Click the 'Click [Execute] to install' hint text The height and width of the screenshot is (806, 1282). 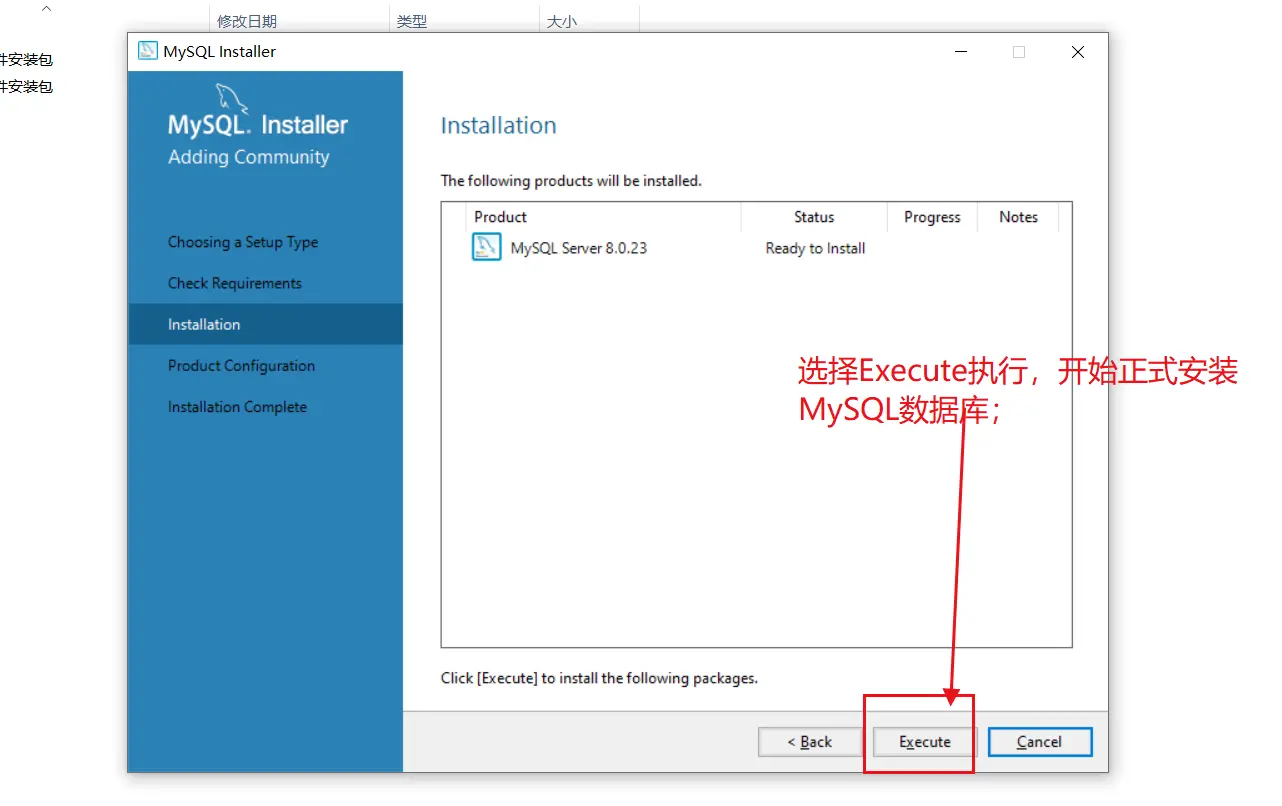(x=599, y=678)
